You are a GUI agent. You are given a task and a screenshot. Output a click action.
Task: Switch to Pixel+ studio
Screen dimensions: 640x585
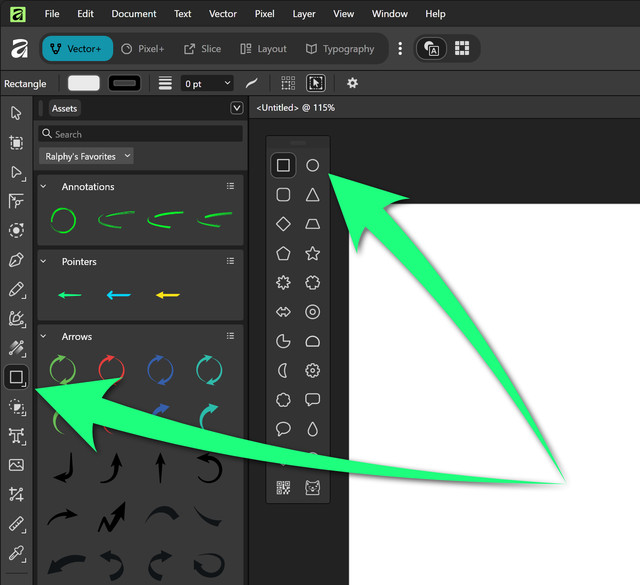pyautogui.click(x=143, y=49)
